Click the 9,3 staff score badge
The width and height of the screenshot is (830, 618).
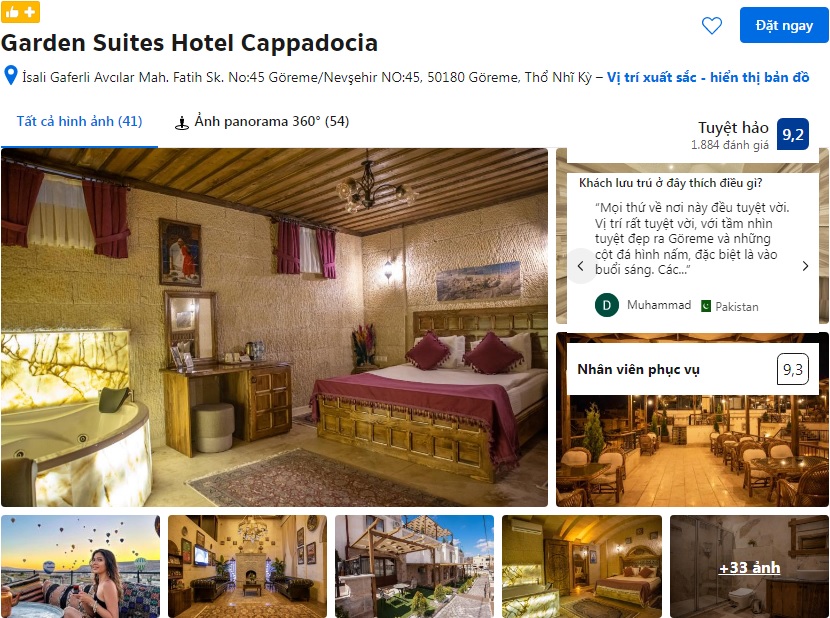(792, 369)
